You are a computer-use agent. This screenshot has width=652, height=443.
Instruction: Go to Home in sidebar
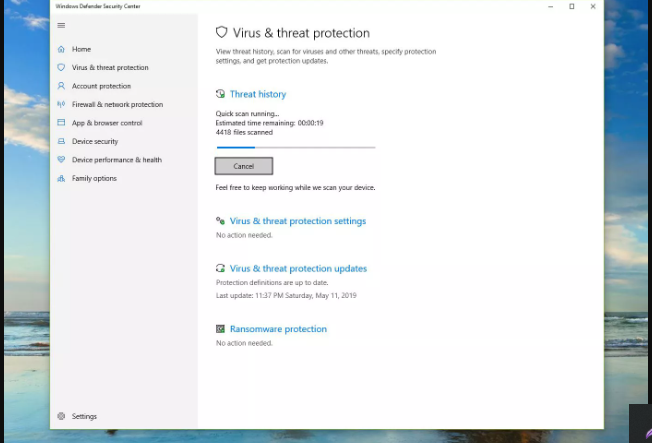pyautogui.click(x=82, y=49)
